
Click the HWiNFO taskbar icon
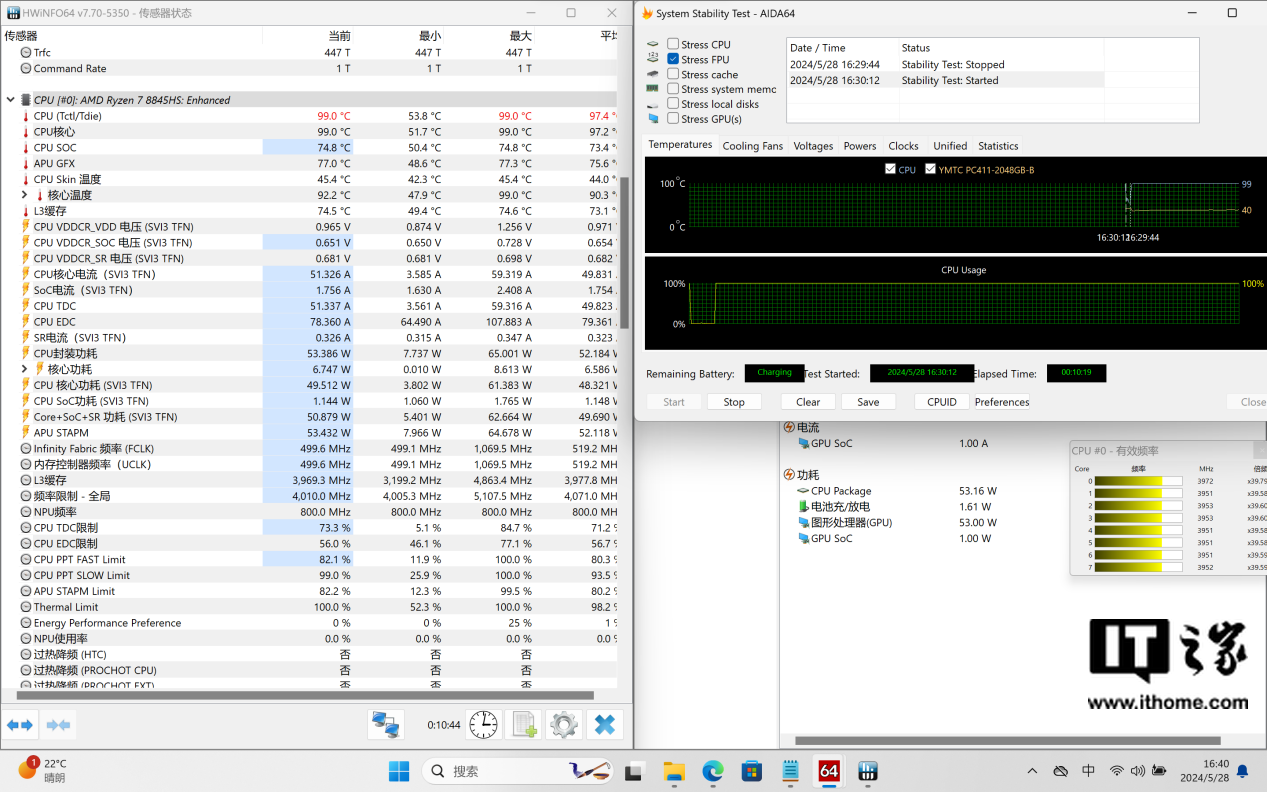[868, 771]
